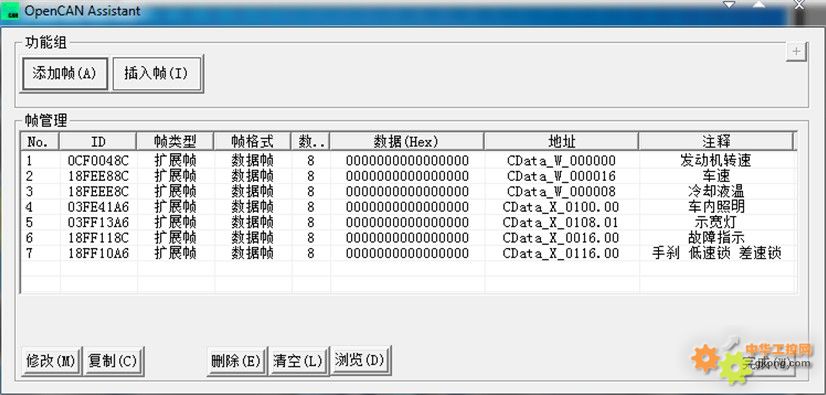Image resolution: width=826 pixels, height=395 pixels.
Task: Click the OpenCAN Assistant title bar icon
Action: click(12, 11)
